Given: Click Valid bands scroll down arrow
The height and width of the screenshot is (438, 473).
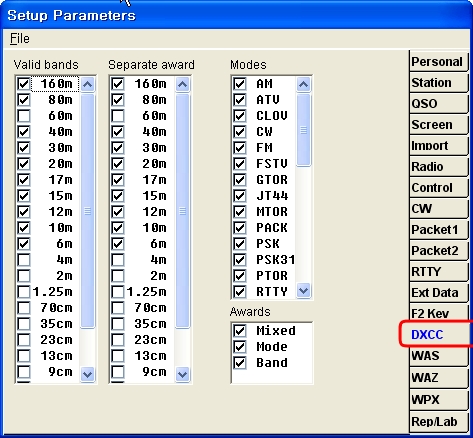Looking at the screenshot, I should 87,374.
